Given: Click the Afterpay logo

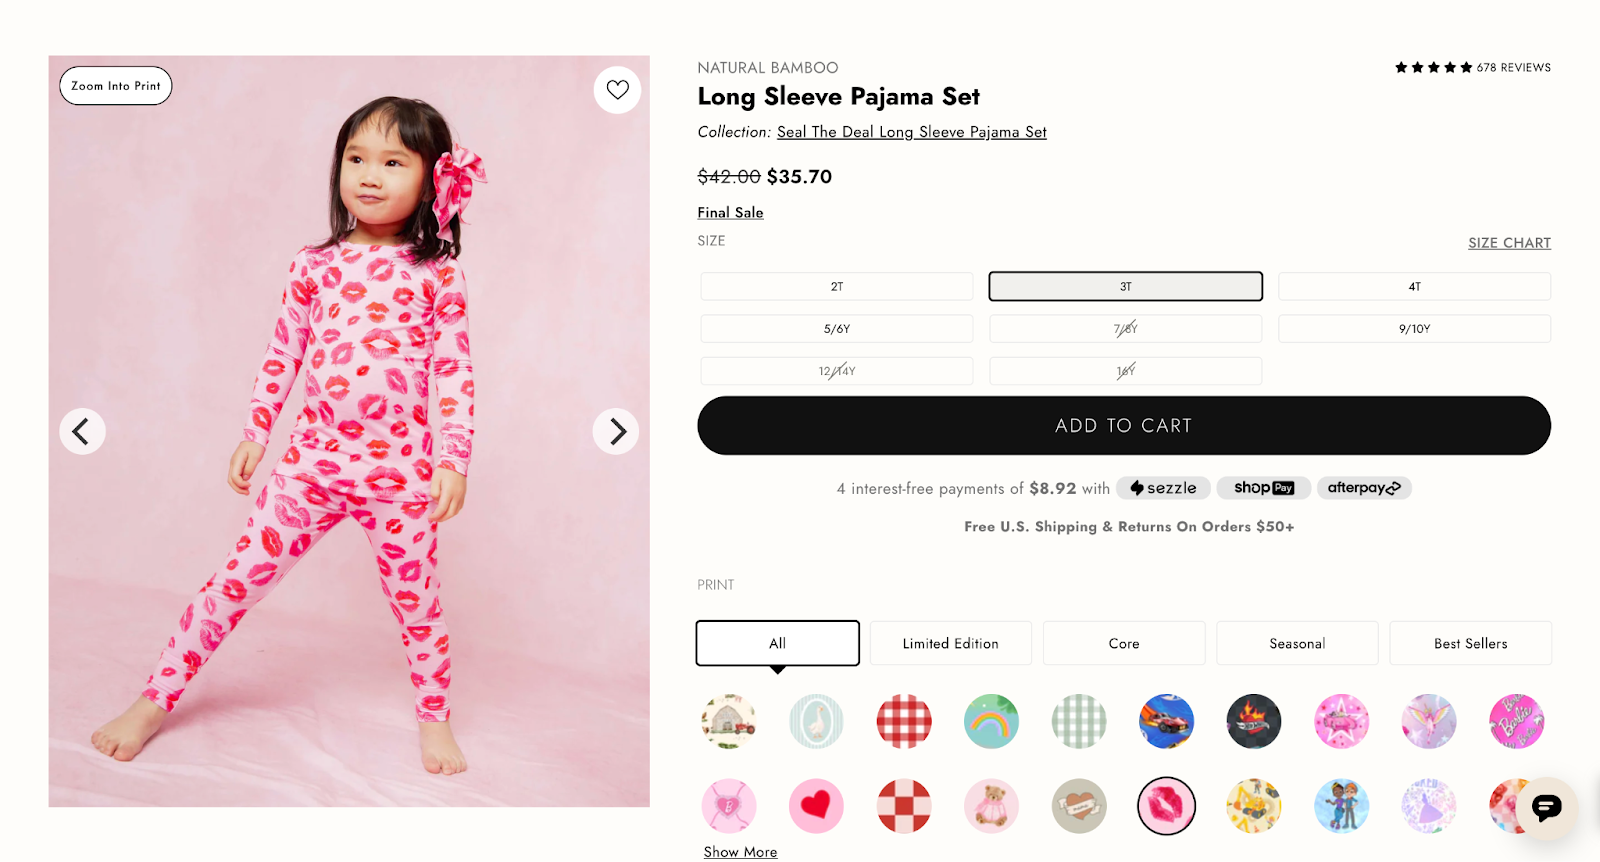Looking at the screenshot, I should [x=1364, y=488].
